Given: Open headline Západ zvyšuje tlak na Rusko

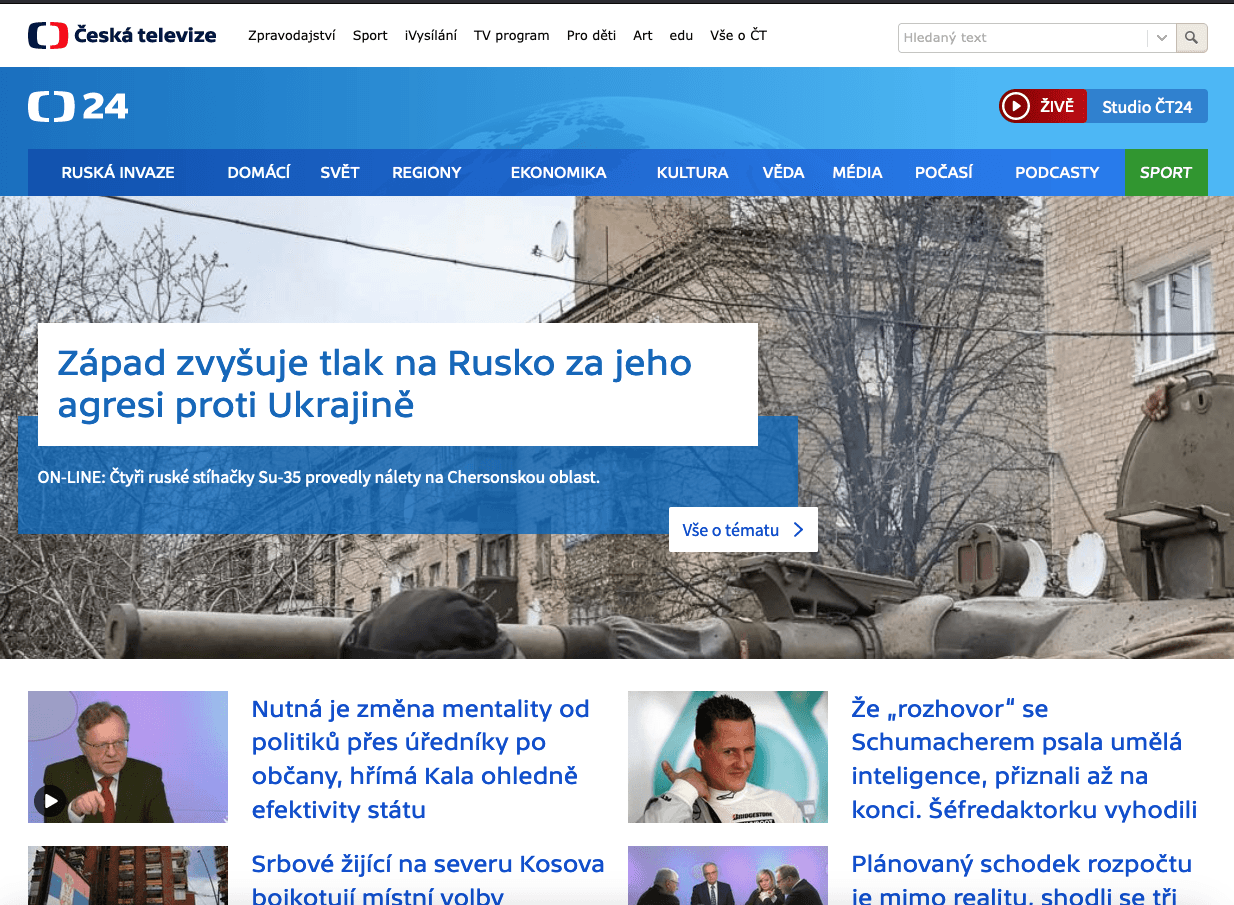Looking at the screenshot, I should pyautogui.click(x=375, y=384).
